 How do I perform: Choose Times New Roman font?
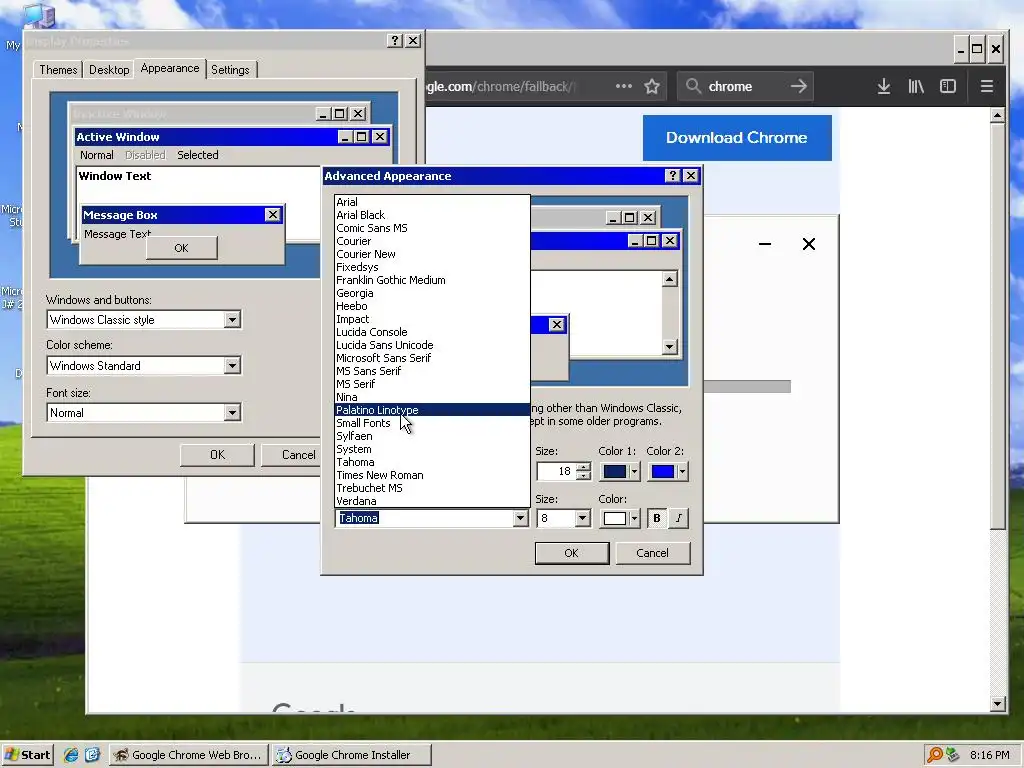432,475
